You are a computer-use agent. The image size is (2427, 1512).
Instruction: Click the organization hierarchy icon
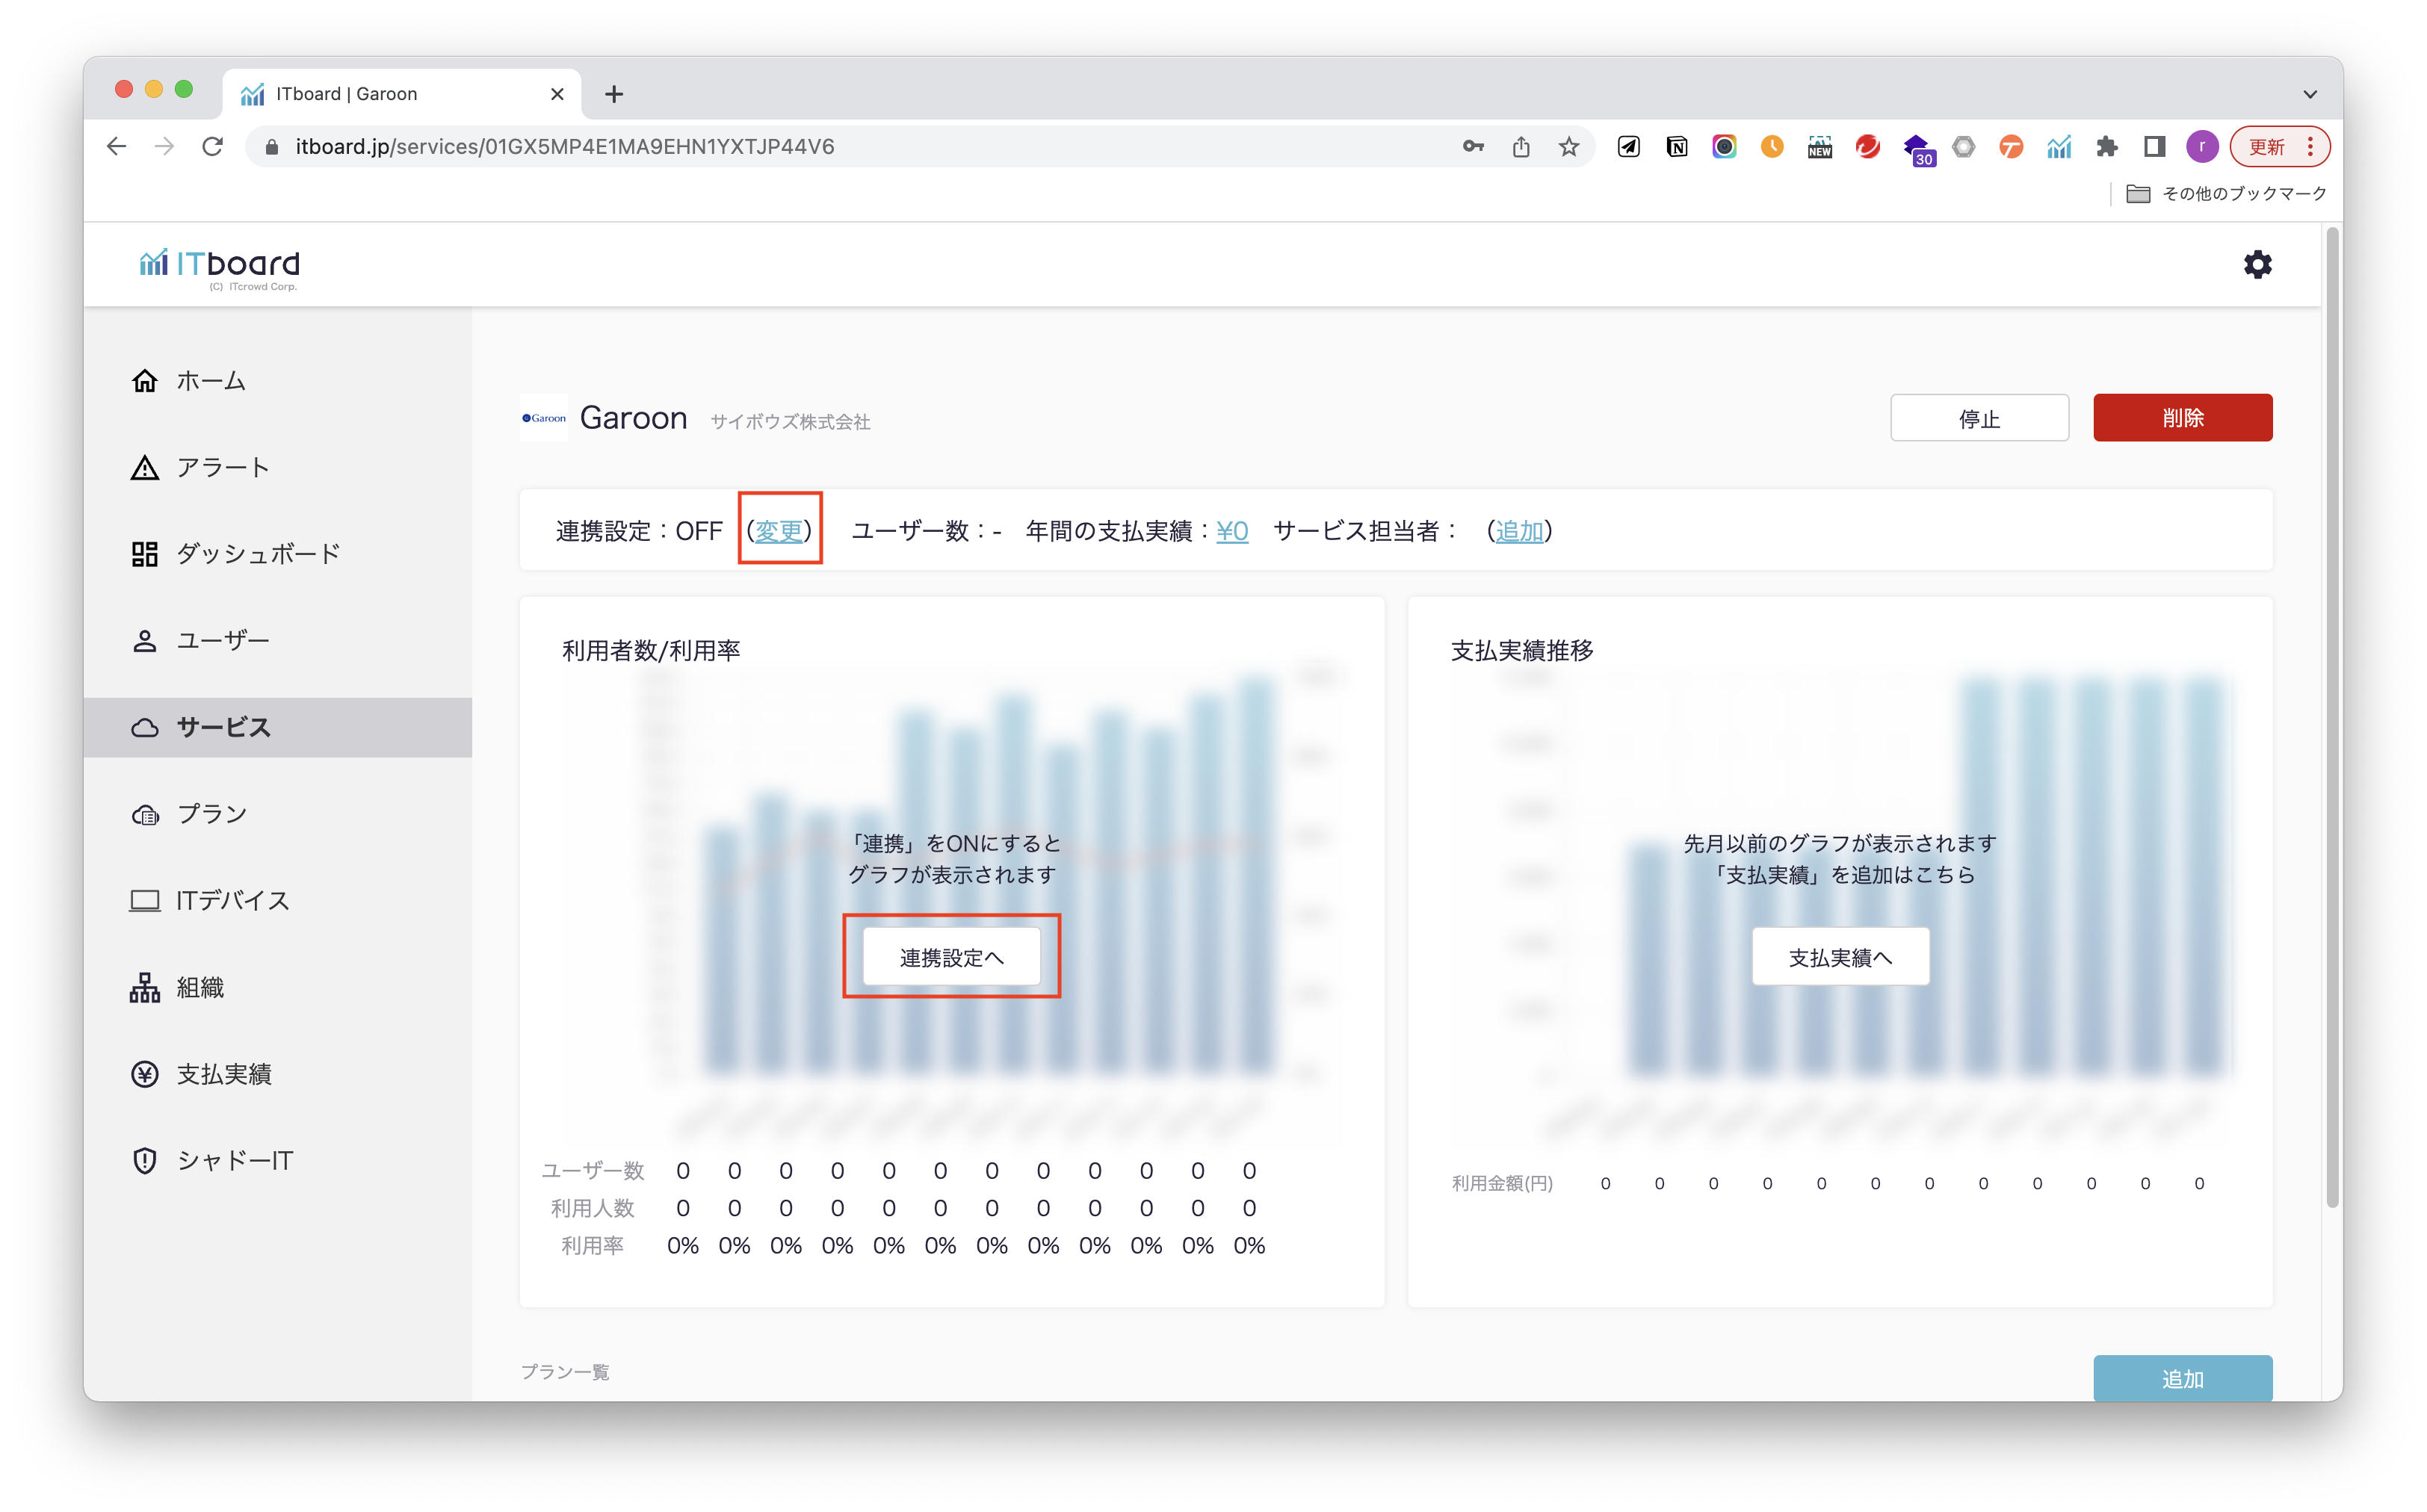click(145, 988)
